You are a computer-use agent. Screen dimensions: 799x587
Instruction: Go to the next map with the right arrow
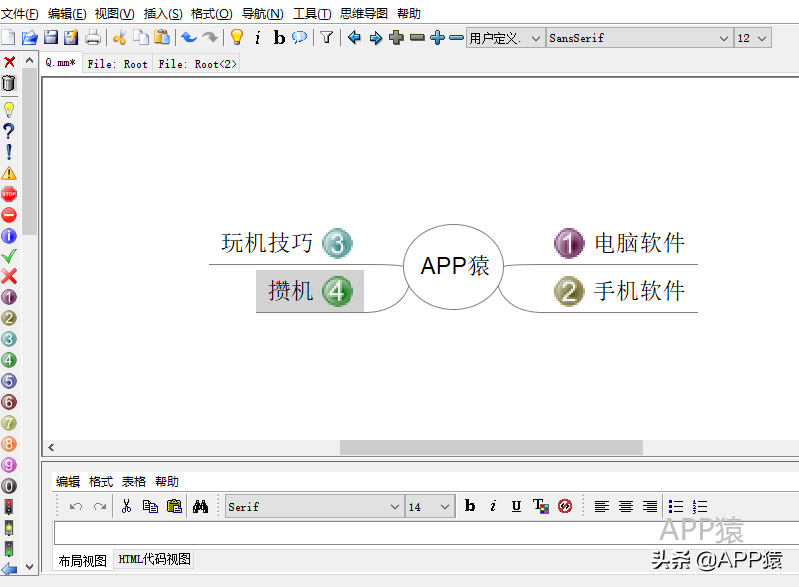point(375,38)
